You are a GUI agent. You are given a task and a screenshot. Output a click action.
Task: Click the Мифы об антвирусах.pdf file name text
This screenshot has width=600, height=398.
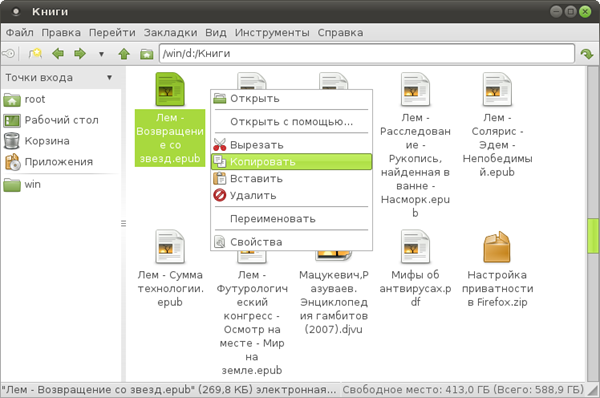pos(416,289)
